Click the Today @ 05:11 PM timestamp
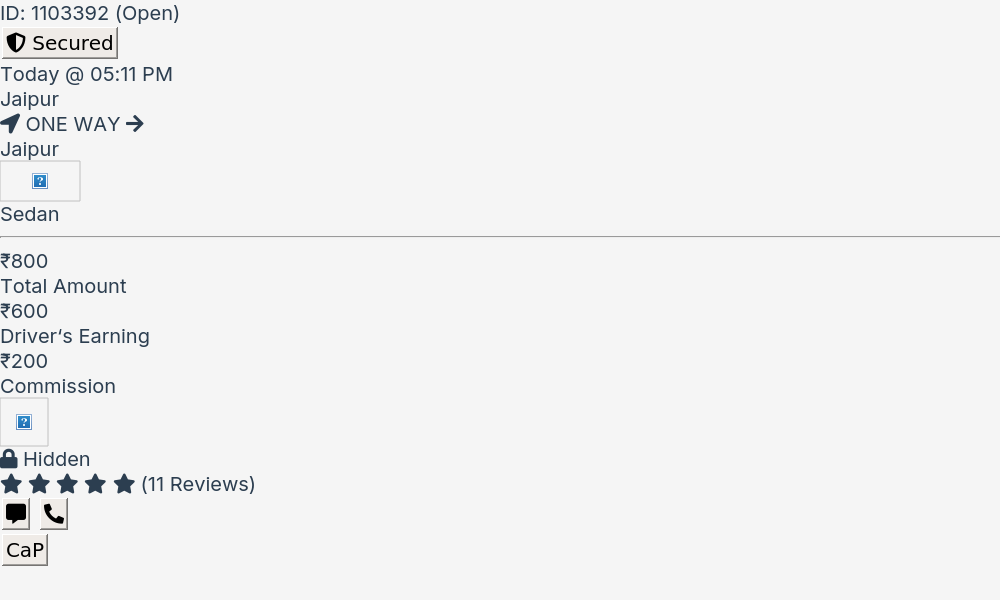 (87, 74)
